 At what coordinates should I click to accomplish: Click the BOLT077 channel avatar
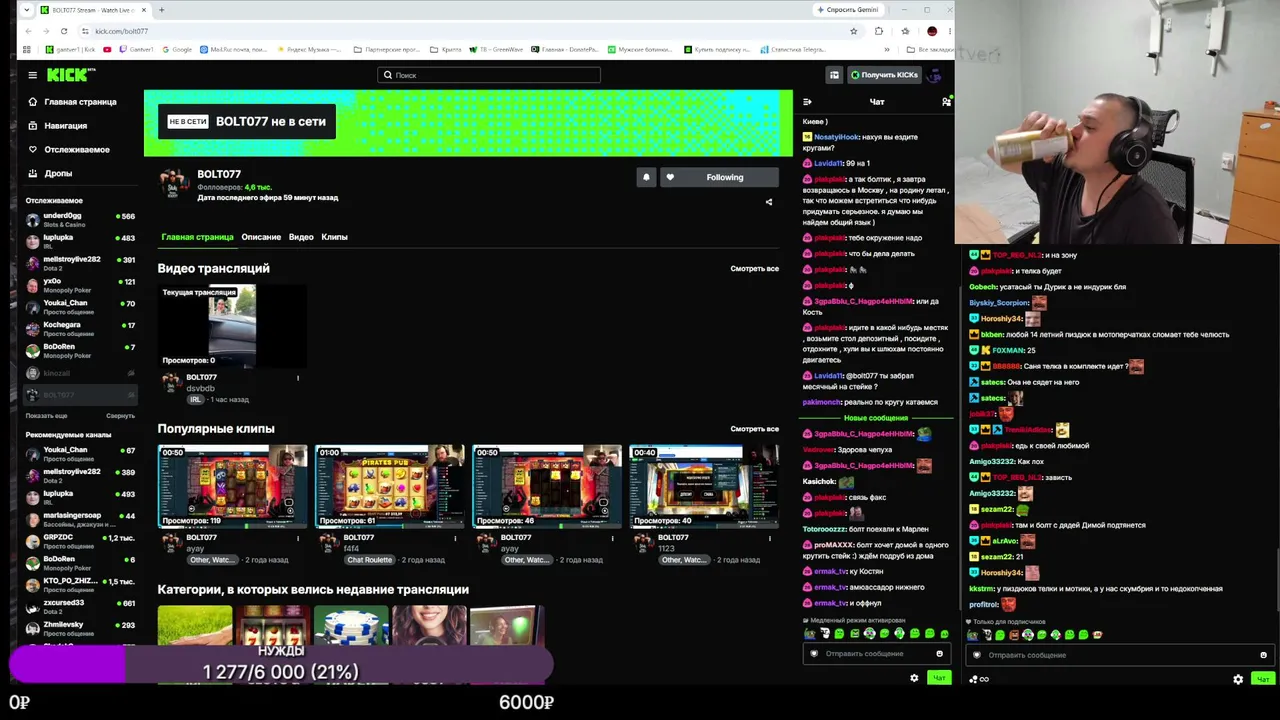click(x=174, y=184)
